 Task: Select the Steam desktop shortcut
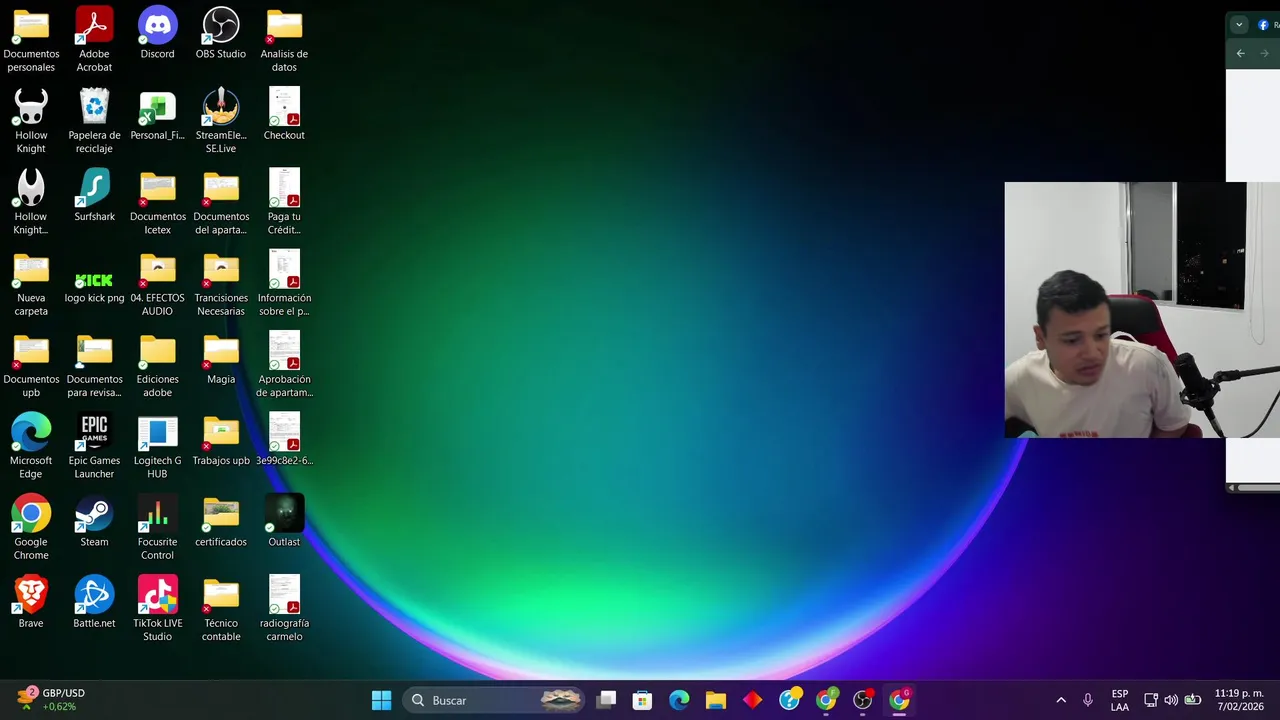(94, 520)
